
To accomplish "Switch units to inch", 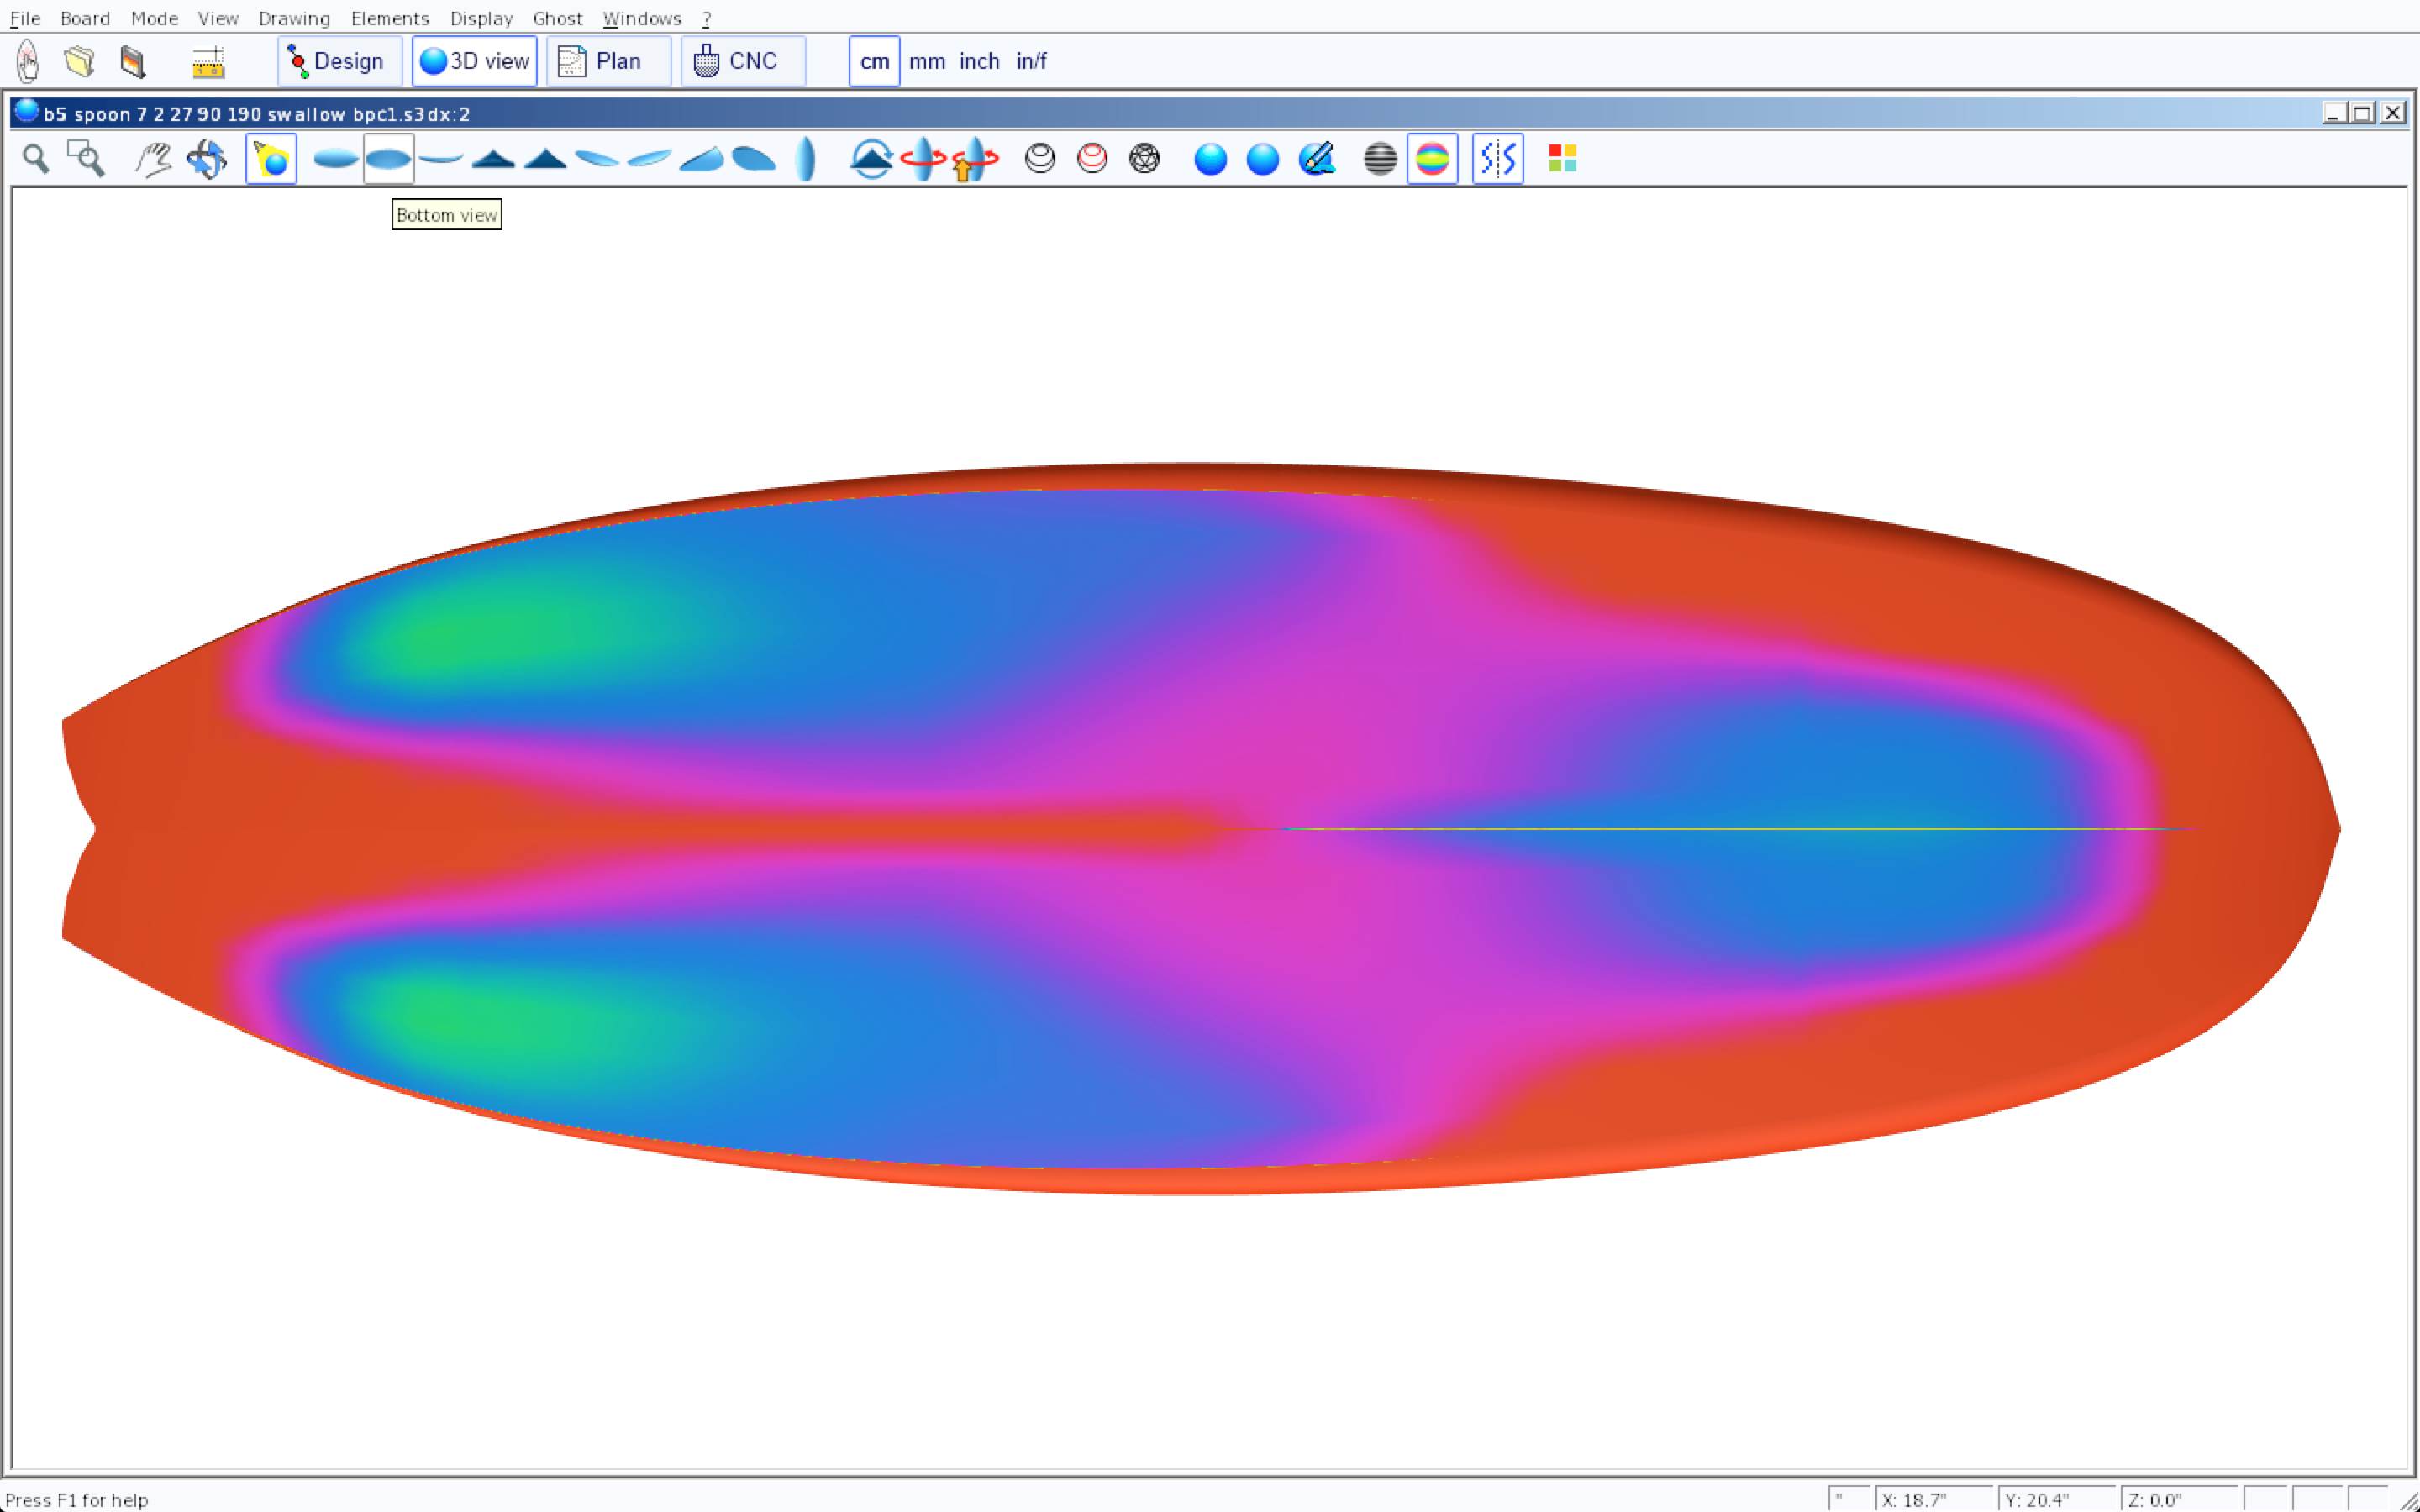I will tap(979, 62).
